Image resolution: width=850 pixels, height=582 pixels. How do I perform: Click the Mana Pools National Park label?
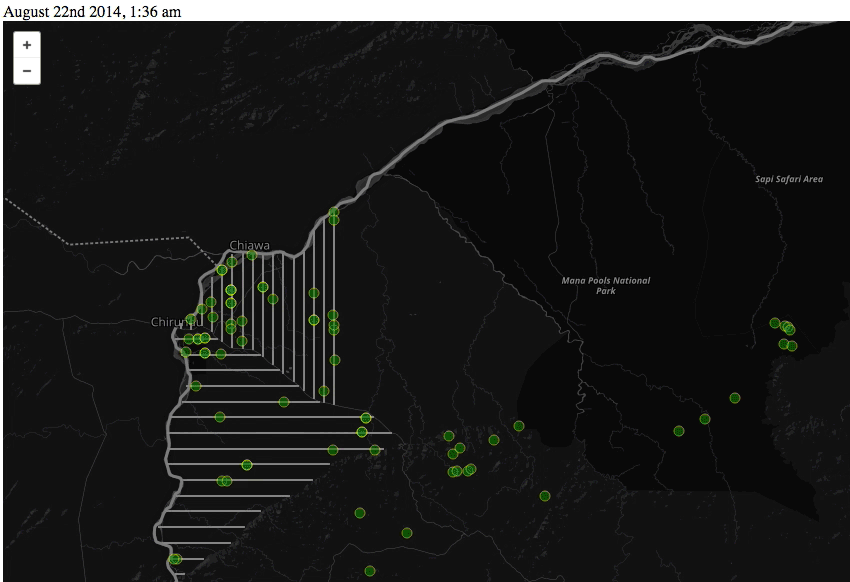click(605, 285)
